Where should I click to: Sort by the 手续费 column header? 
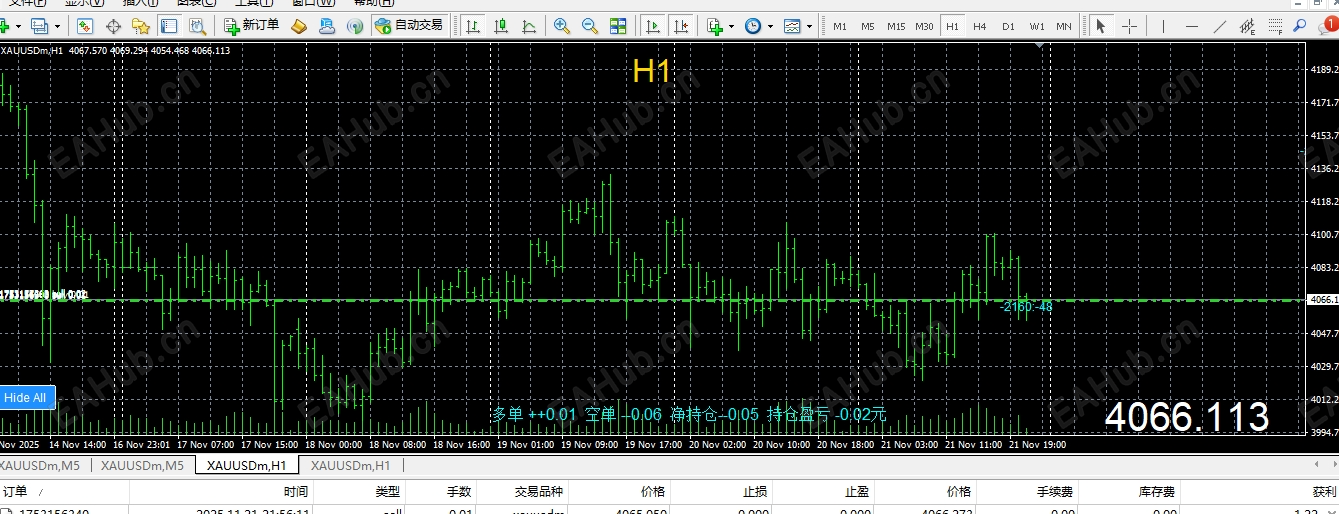(1025, 492)
